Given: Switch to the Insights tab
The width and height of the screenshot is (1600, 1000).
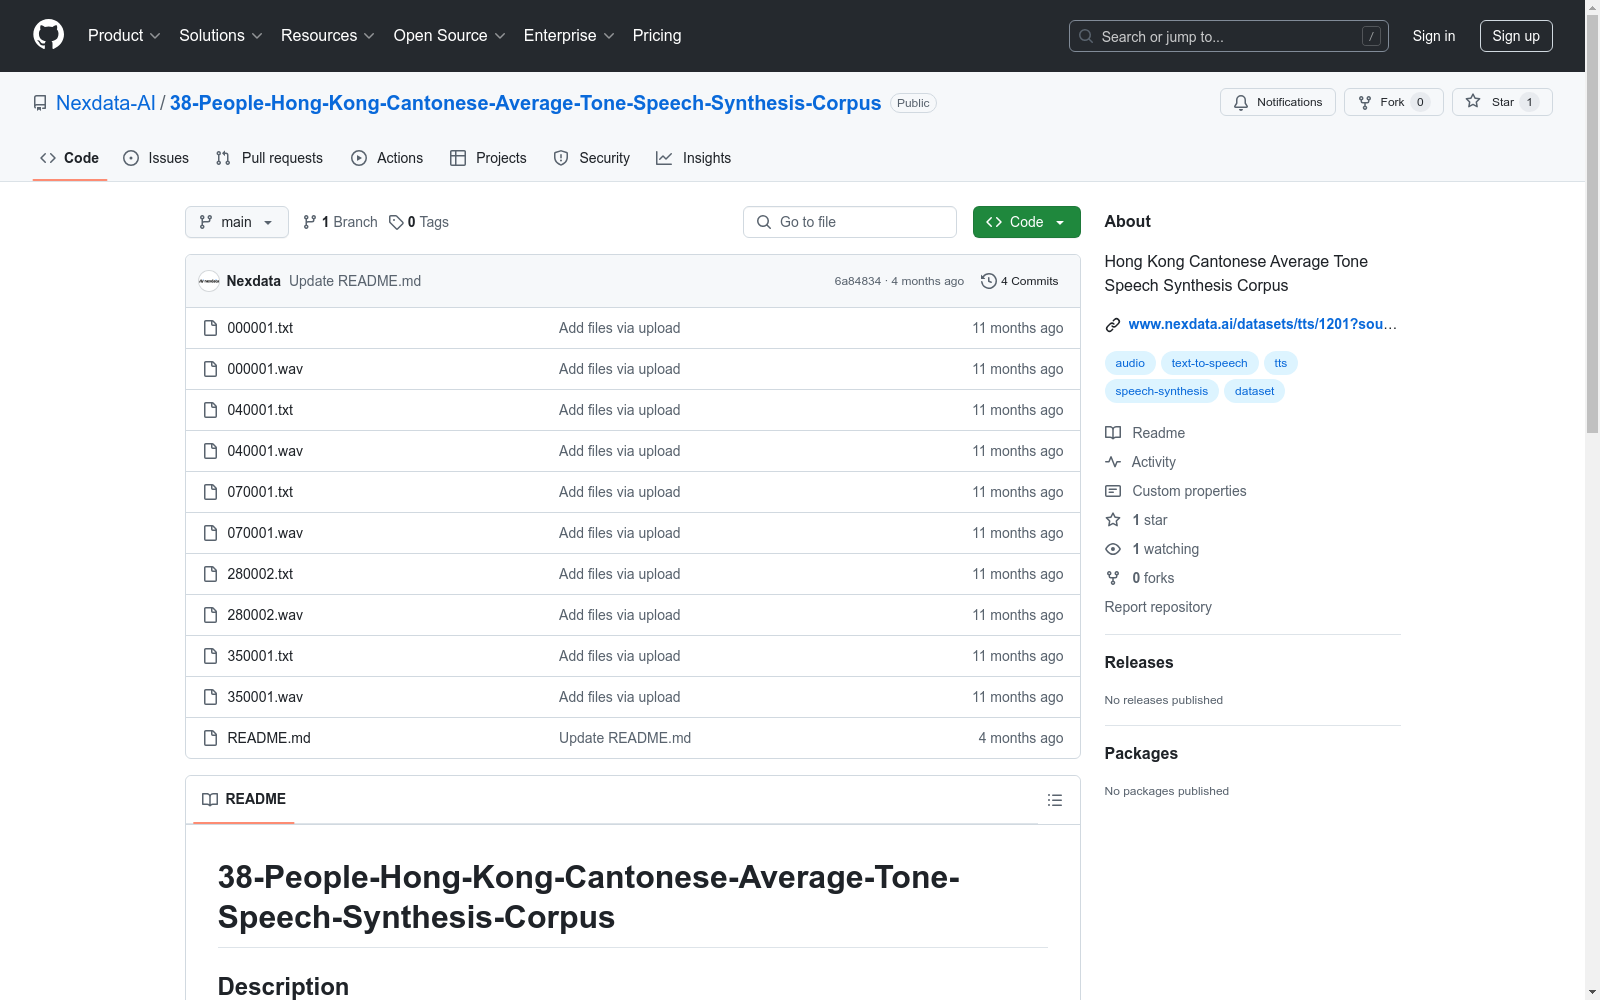Looking at the screenshot, I should (693, 158).
